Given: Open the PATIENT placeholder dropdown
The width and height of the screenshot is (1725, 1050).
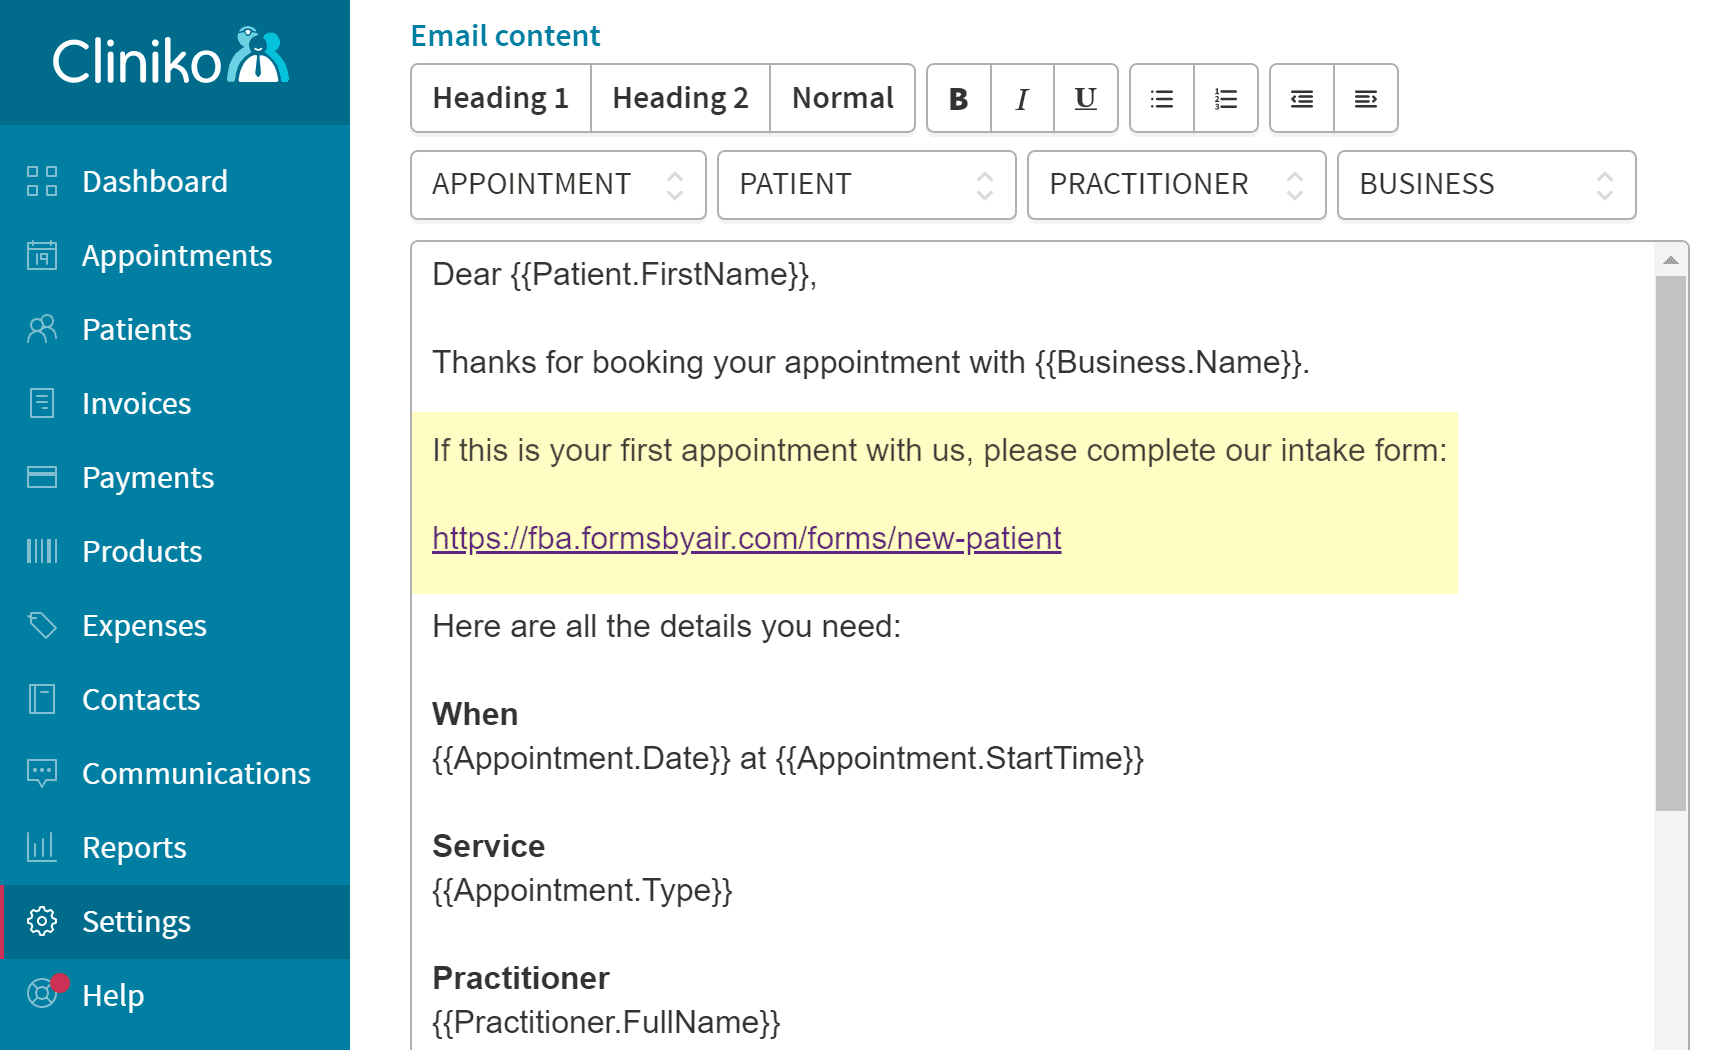Looking at the screenshot, I should pyautogui.click(x=866, y=184).
